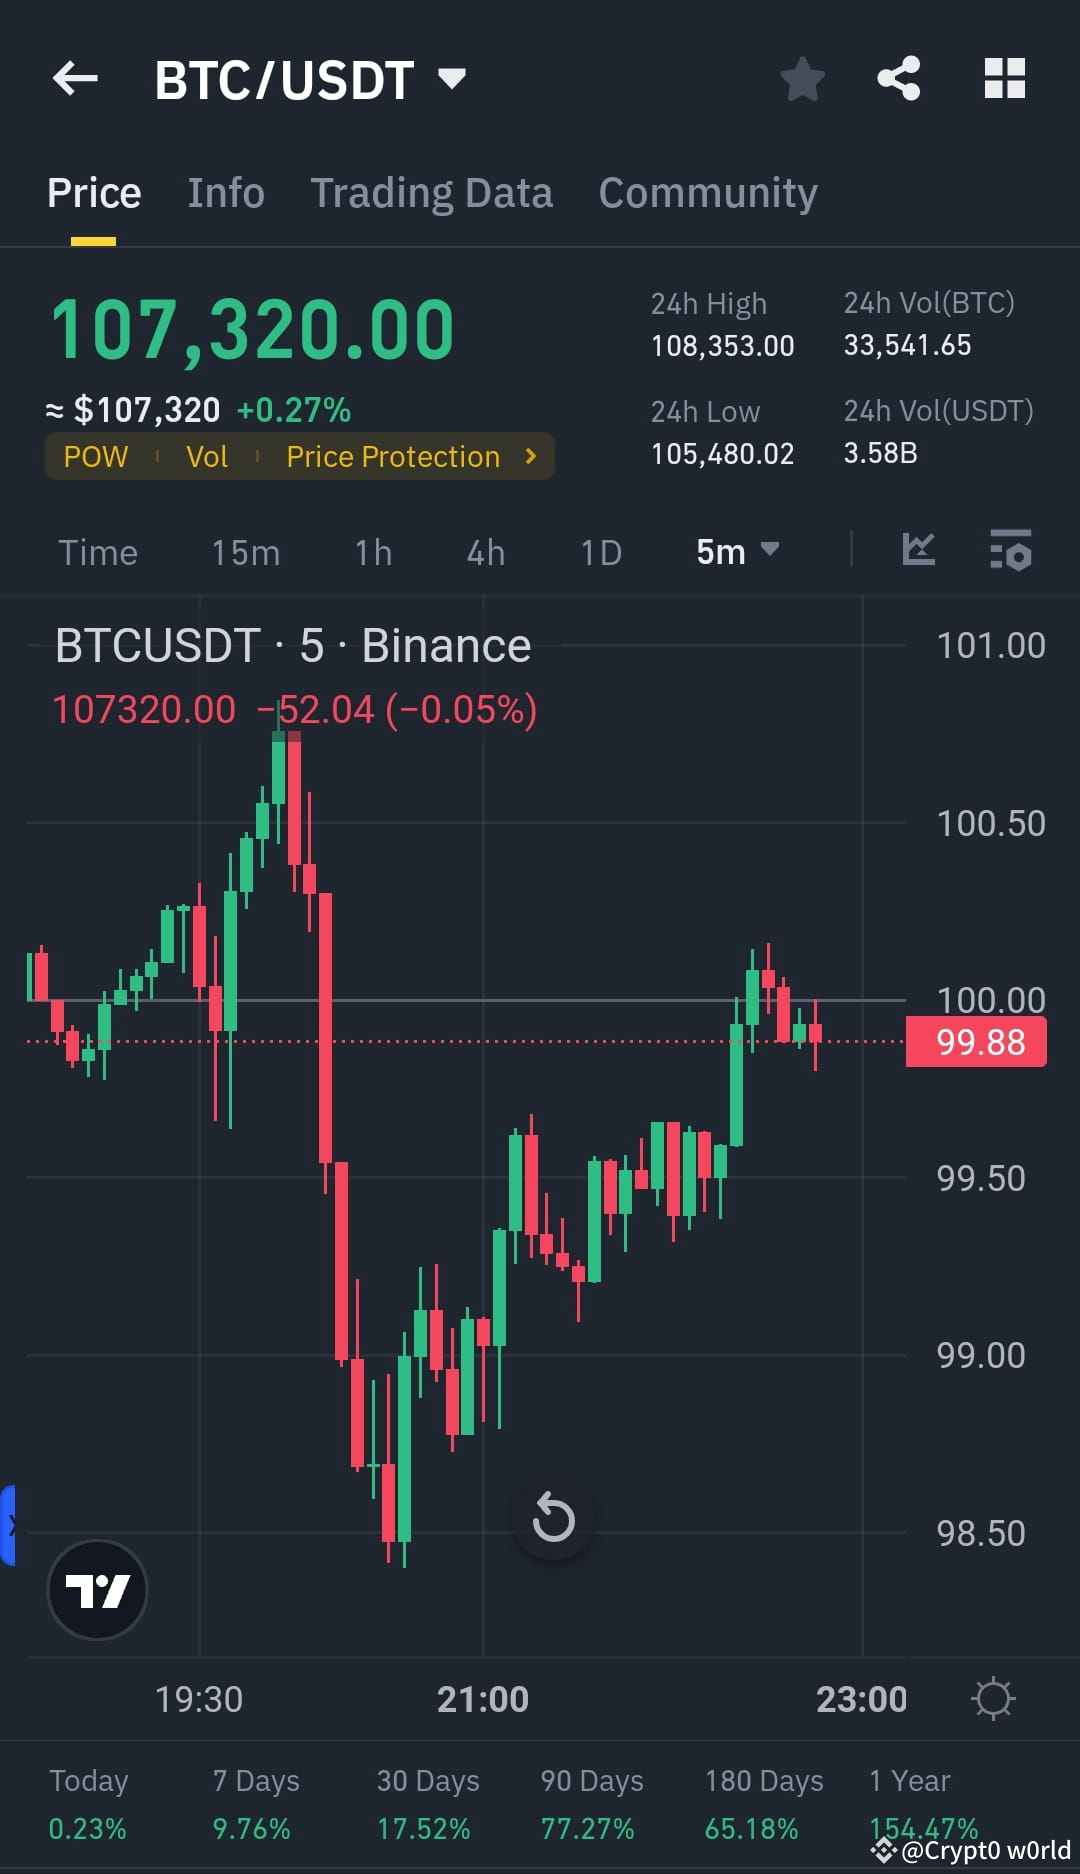Tap the back arrow to exit chart
Image resolution: width=1080 pixels, height=1874 pixels.
click(x=75, y=79)
